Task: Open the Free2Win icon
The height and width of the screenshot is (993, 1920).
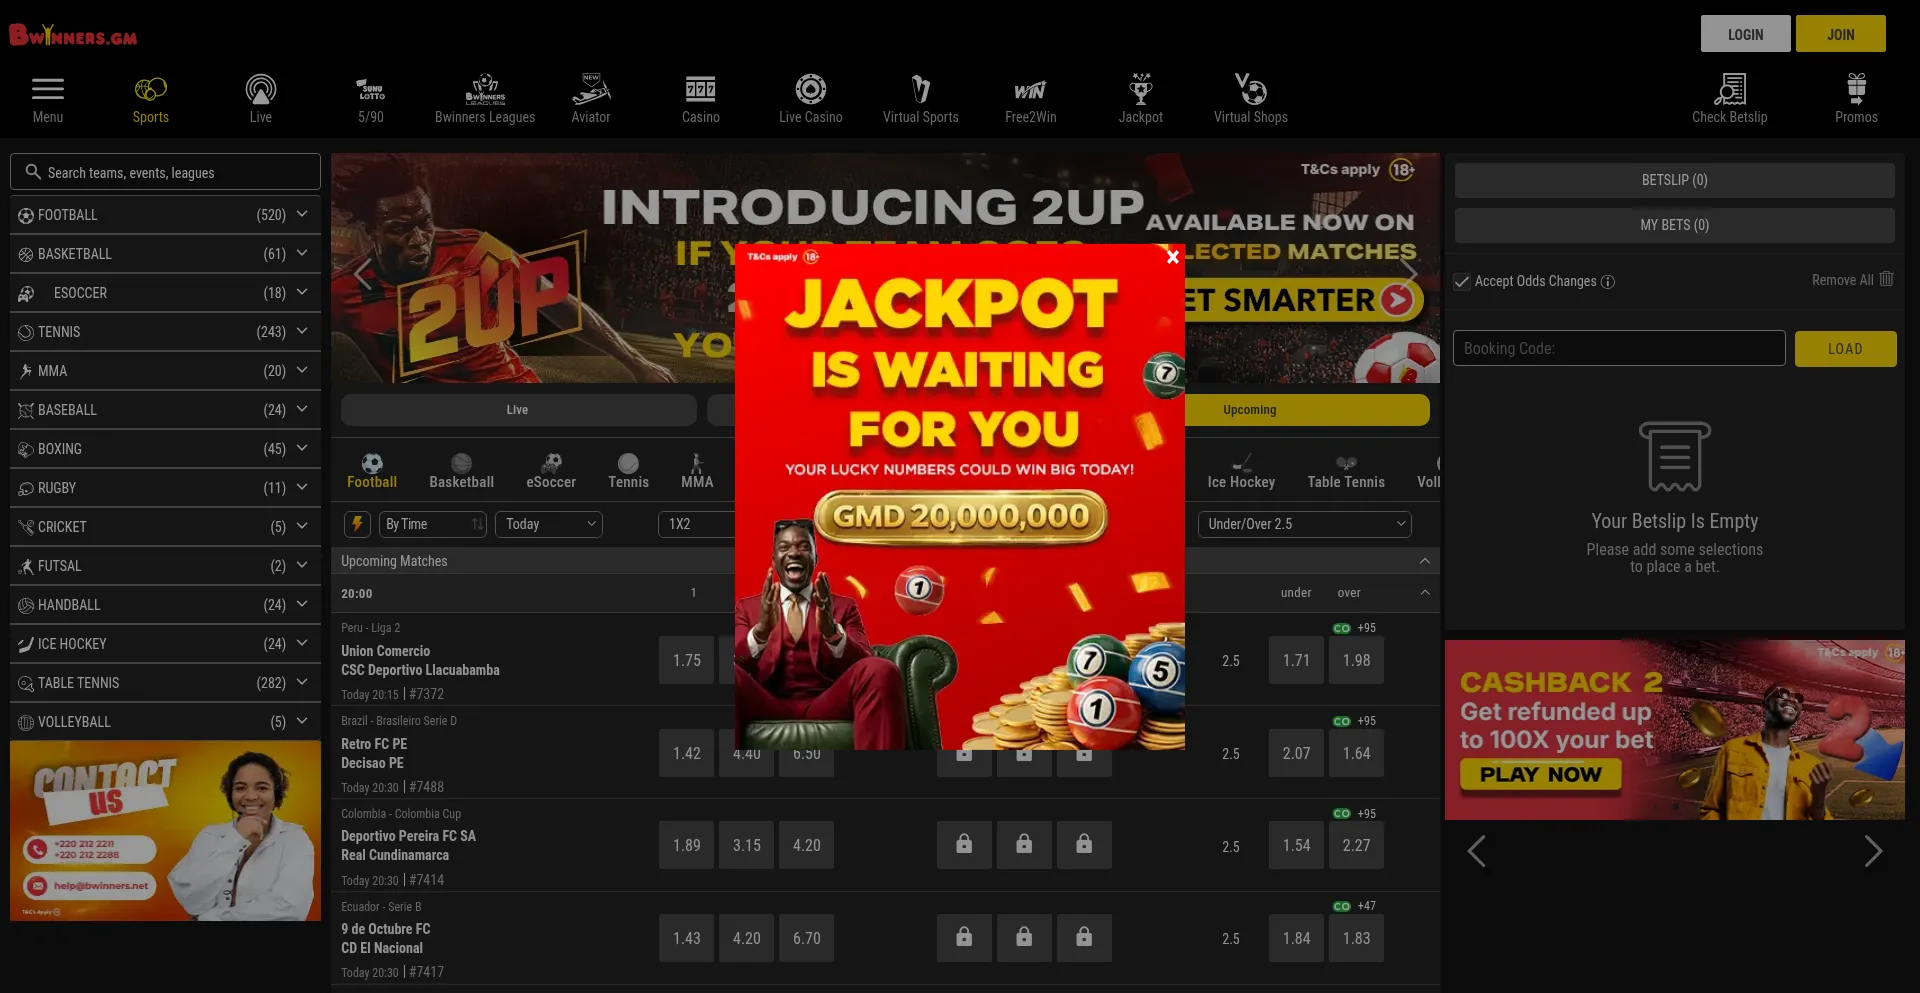Action: 1031,90
